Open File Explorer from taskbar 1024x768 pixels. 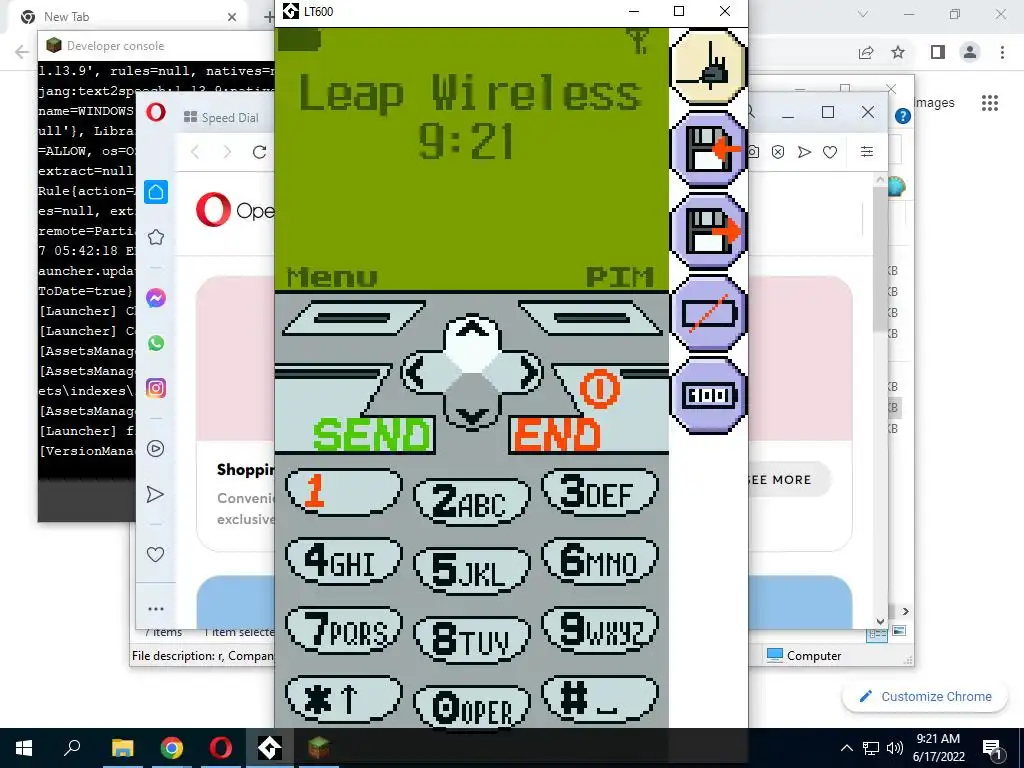pos(122,748)
